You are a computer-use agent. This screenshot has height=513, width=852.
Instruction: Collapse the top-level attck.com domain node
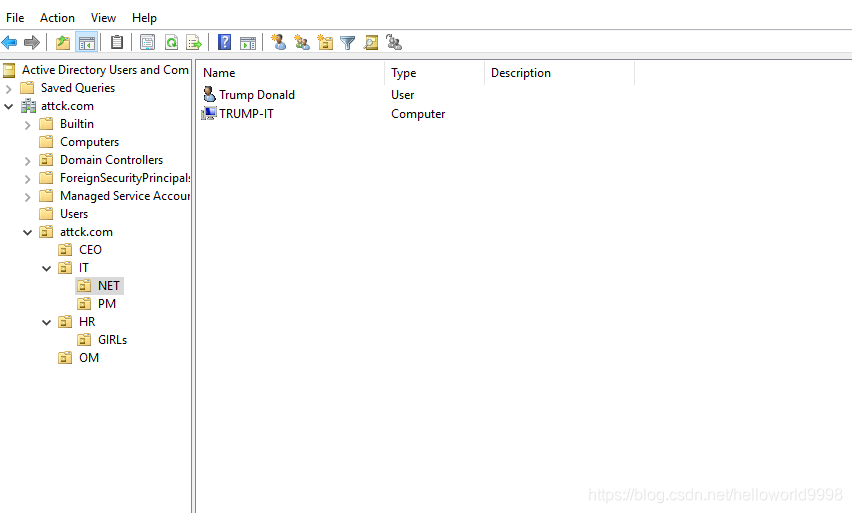tap(8, 106)
